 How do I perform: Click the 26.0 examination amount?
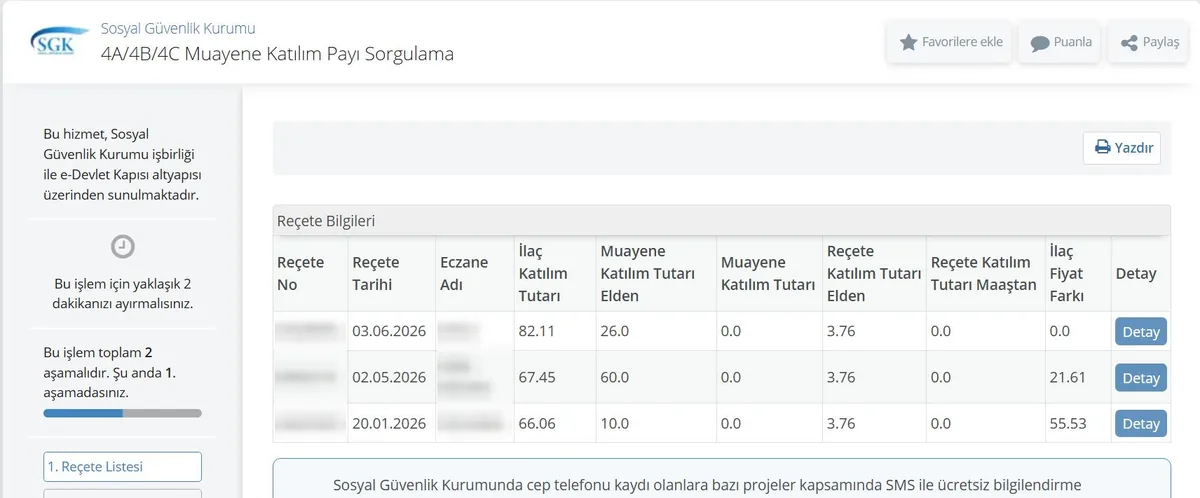614,331
